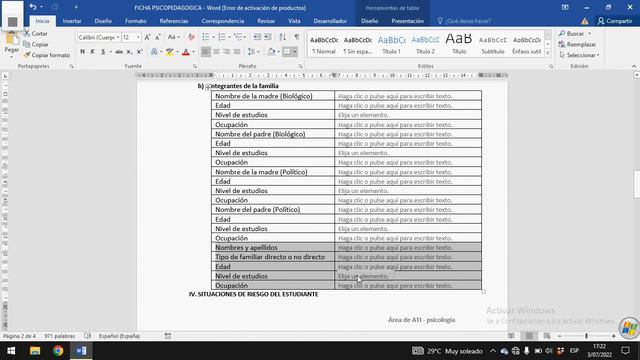Activate Copiar formato painter
Viewport: 640px width, 360px height.
(x=47, y=55)
